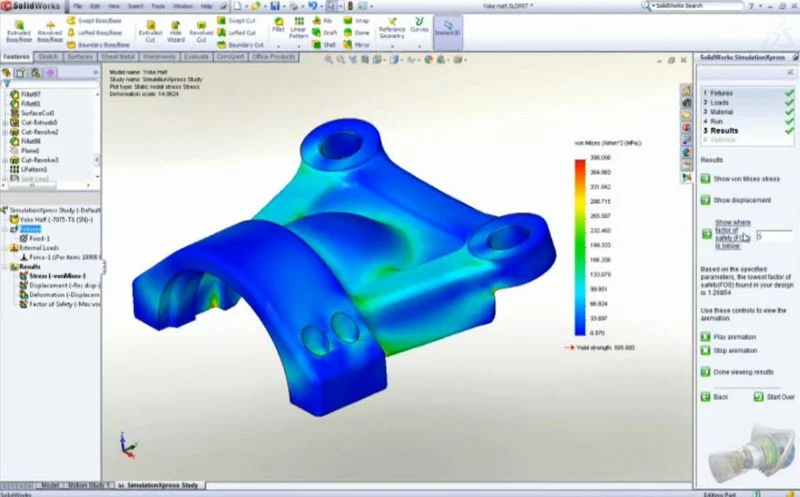Expand the Cut-Revolve3 feature node
The width and height of the screenshot is (800, 497).
[x=6, y=160]
